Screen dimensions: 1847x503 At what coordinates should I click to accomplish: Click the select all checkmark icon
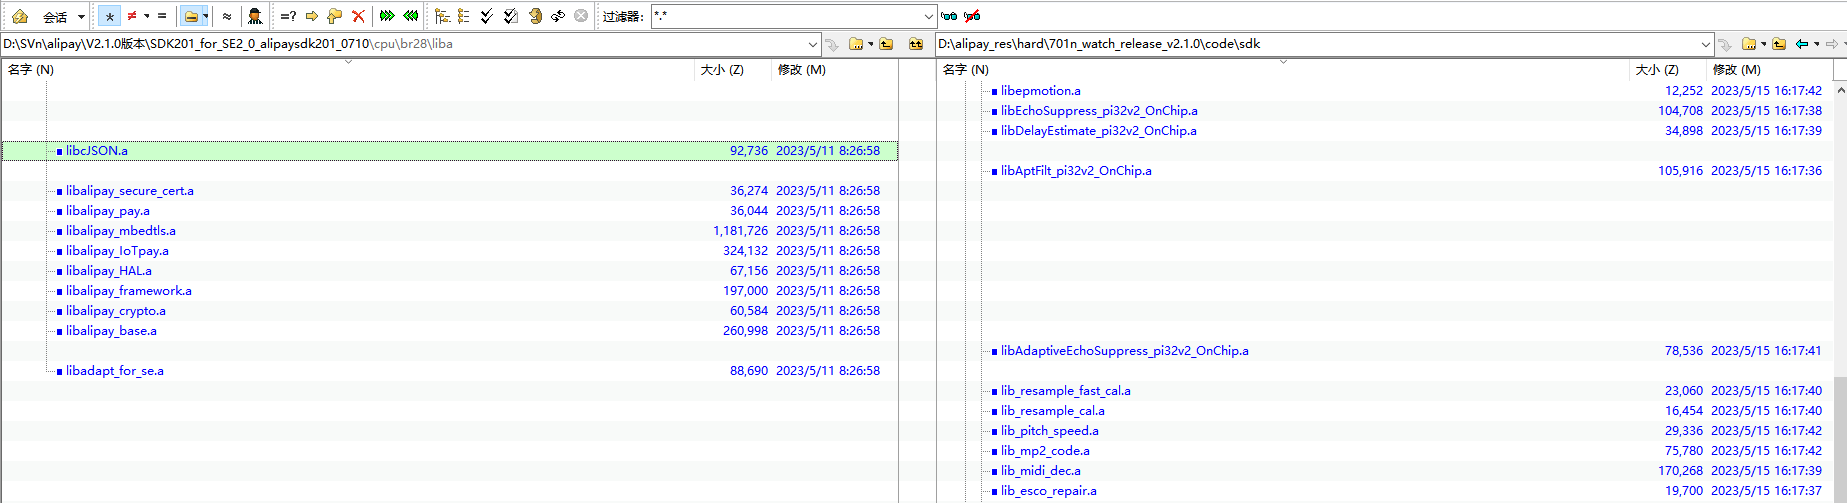[487, 16]
